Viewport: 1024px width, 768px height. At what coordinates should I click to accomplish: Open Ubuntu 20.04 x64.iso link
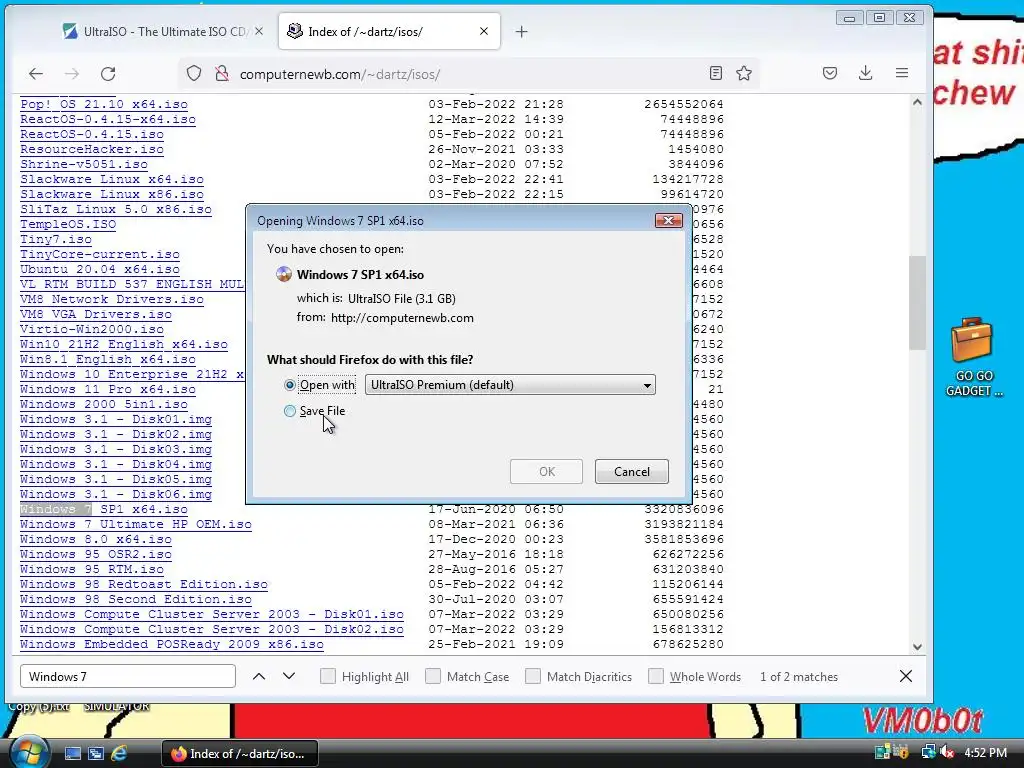pos(100,269)
